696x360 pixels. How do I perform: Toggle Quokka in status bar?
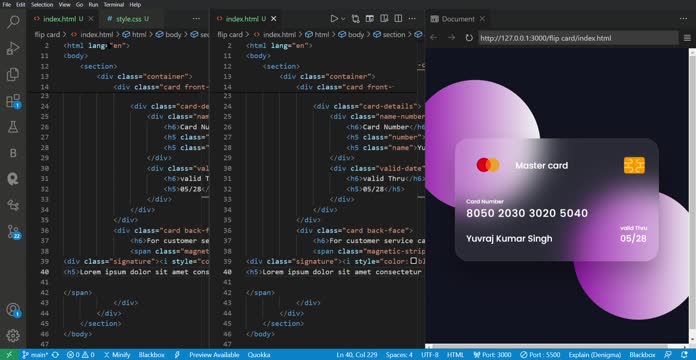coord(259,355)
